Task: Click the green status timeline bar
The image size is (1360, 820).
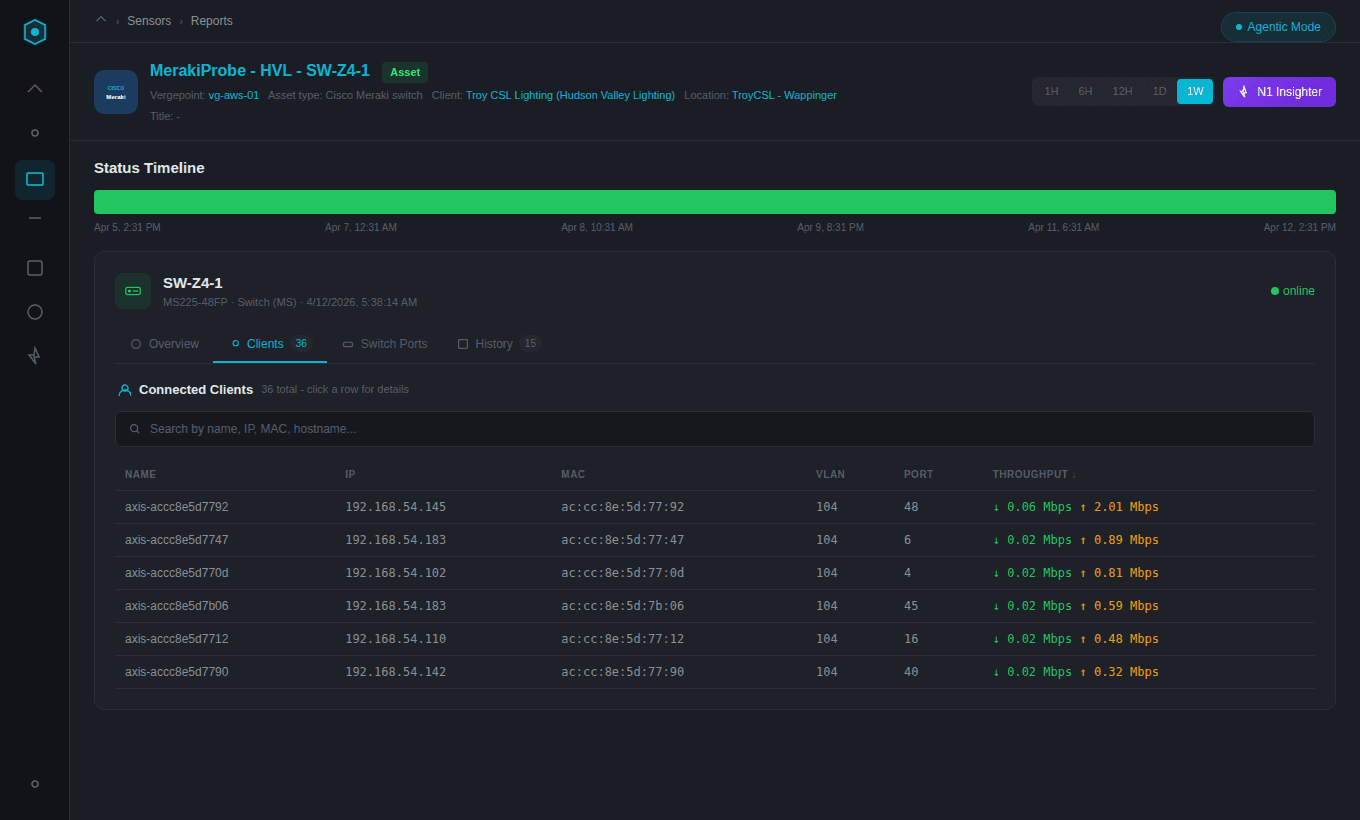Action: tap(715, 202)
